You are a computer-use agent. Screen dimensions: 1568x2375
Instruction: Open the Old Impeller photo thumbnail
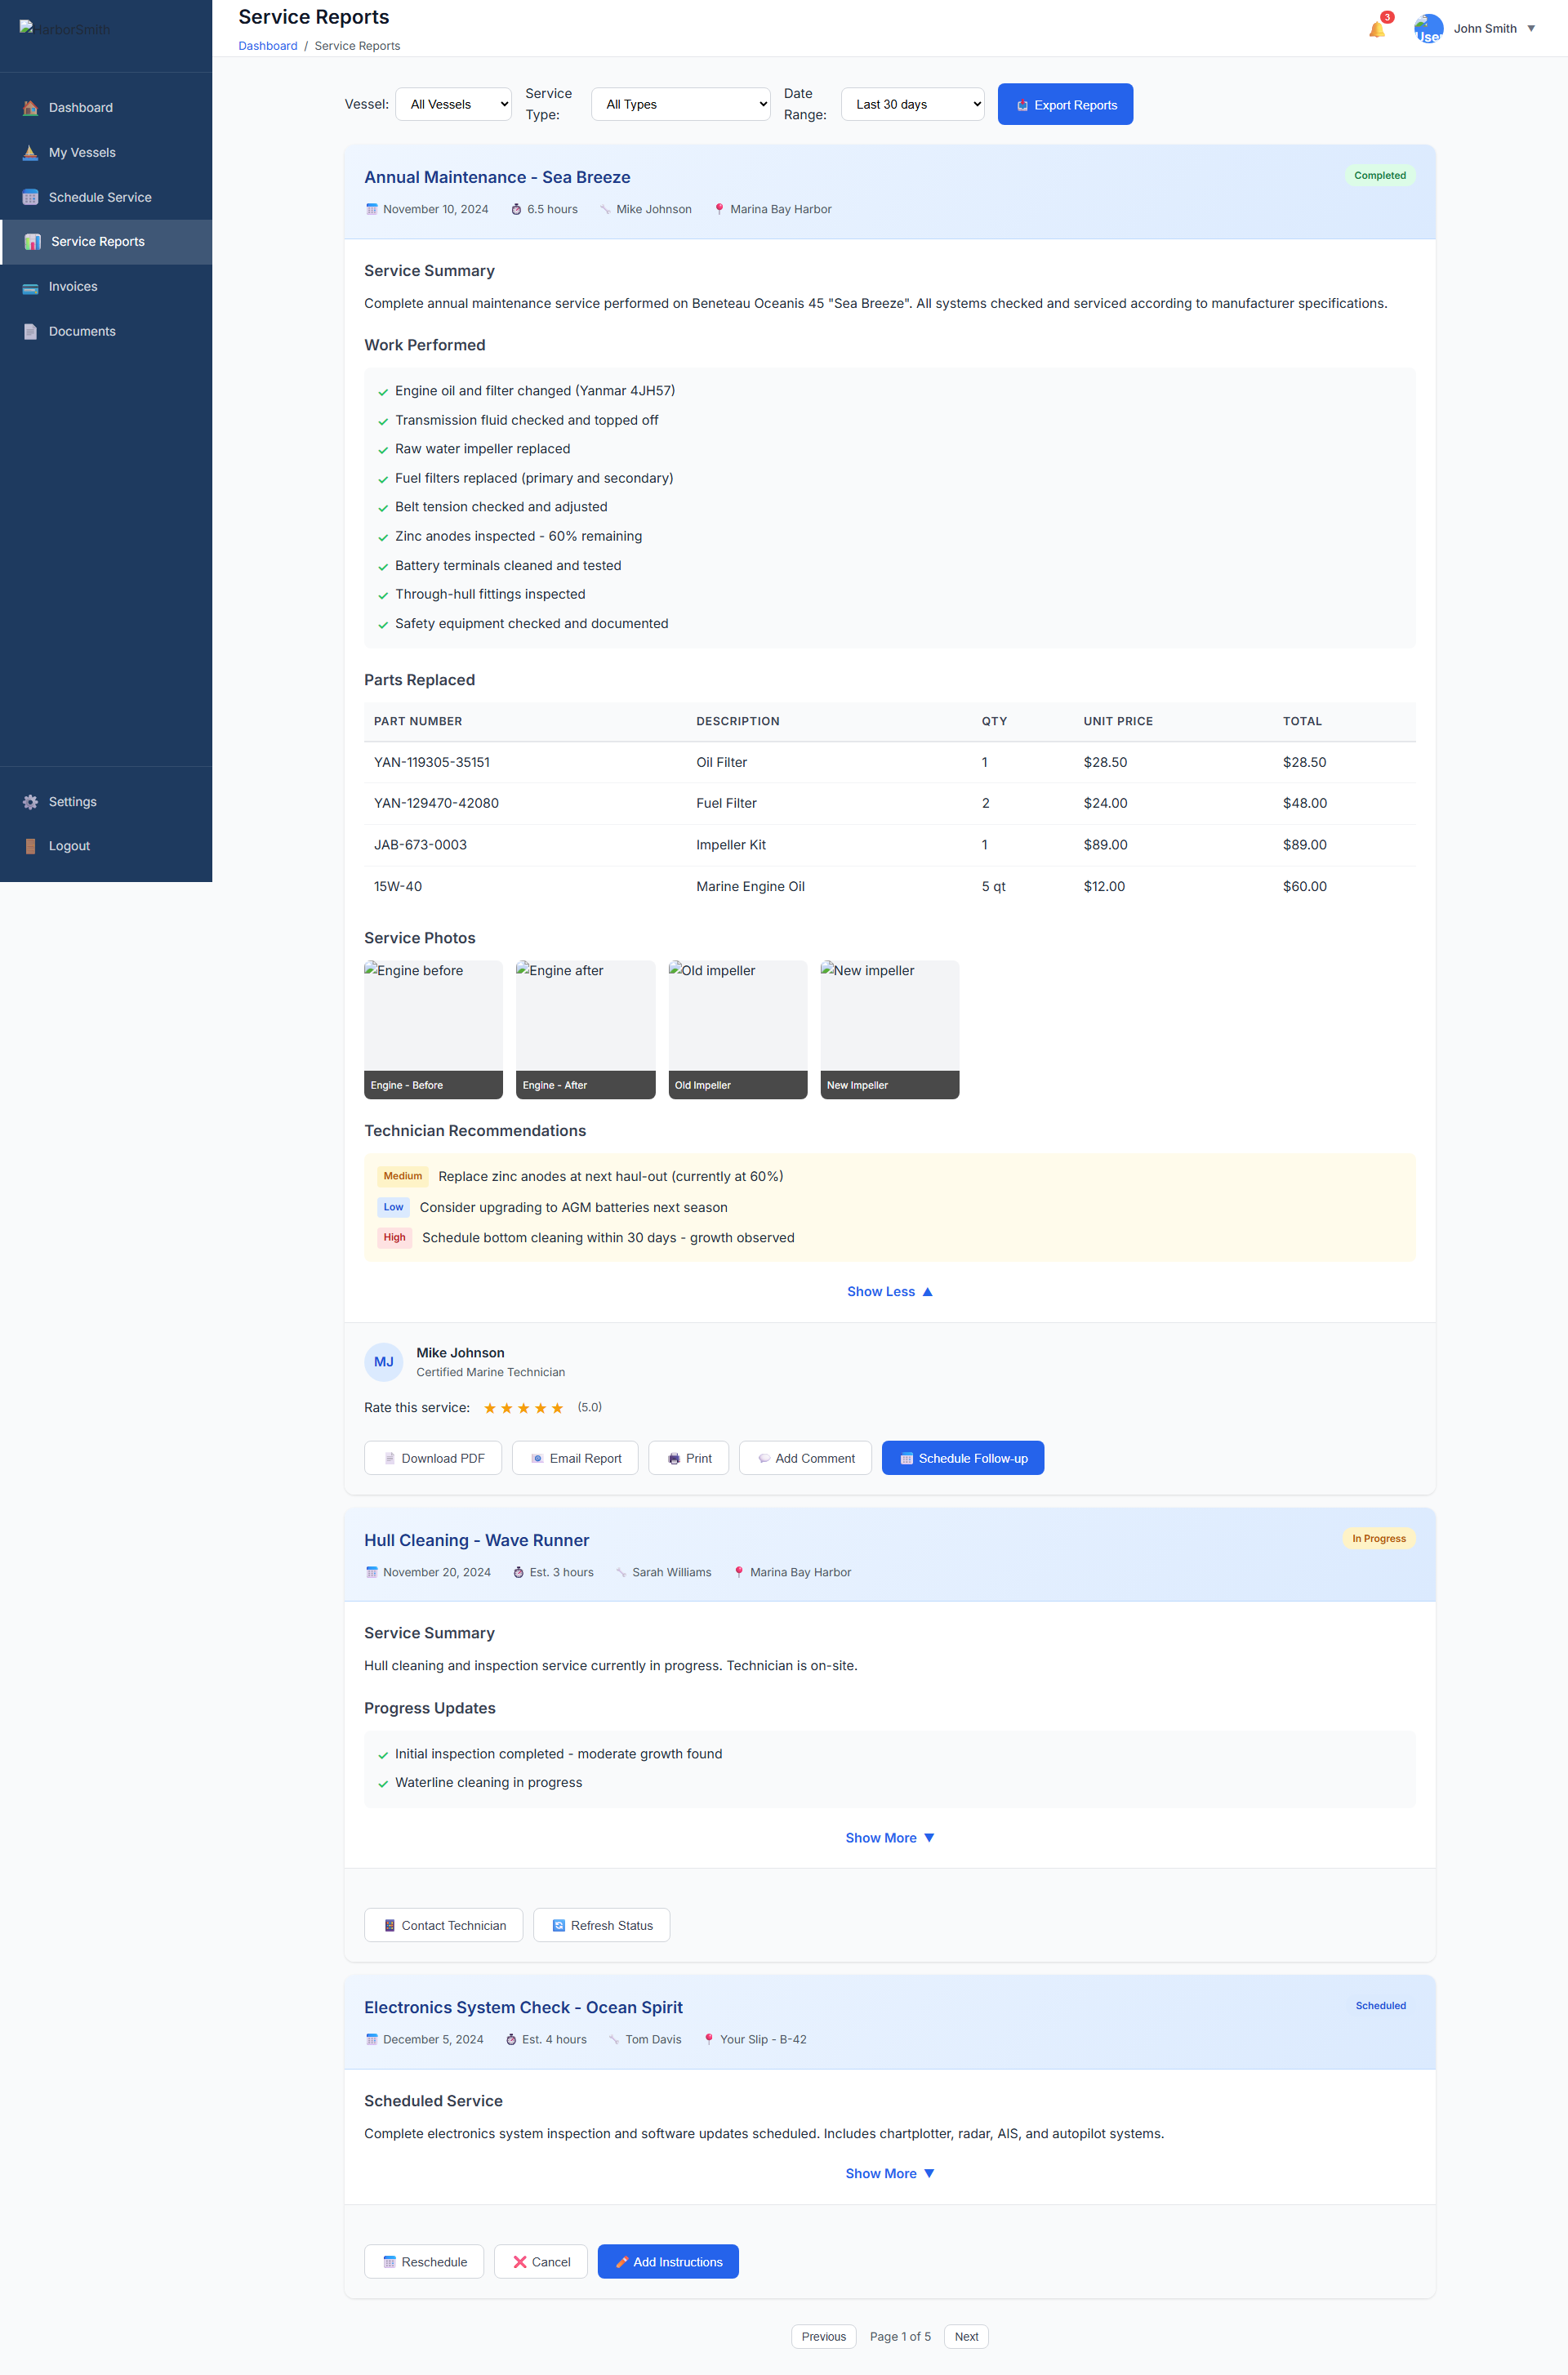(737, 1029)
